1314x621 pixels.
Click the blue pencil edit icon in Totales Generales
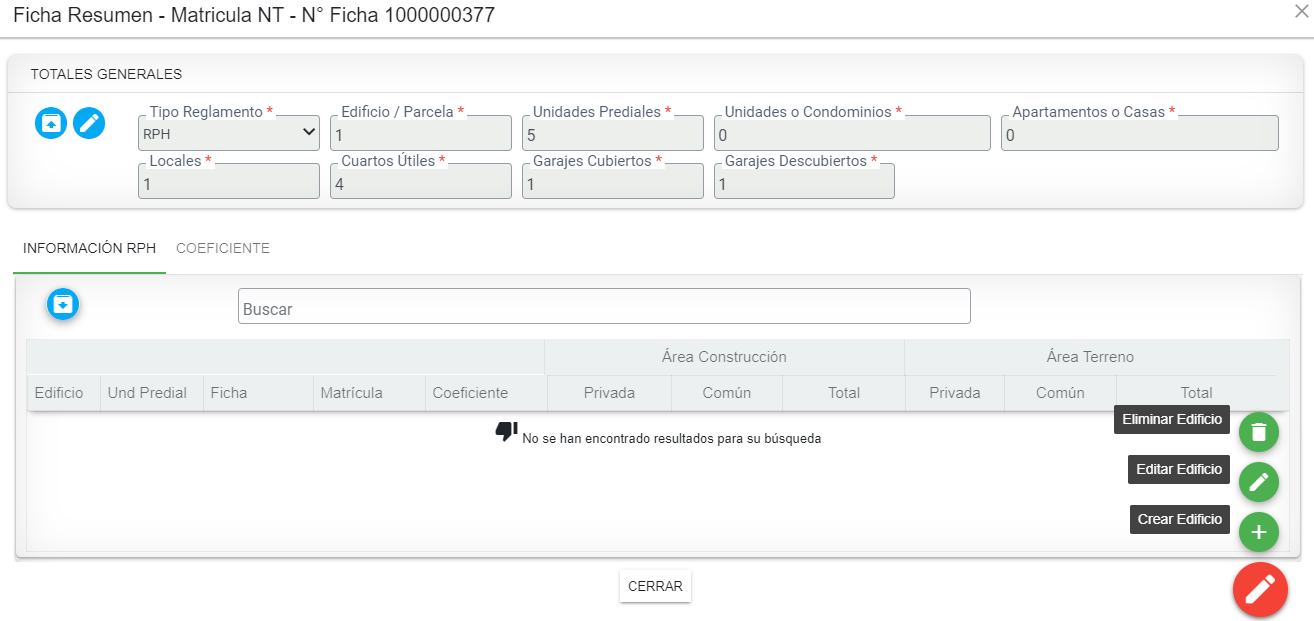pyautogui.click(x=89, y=123)
